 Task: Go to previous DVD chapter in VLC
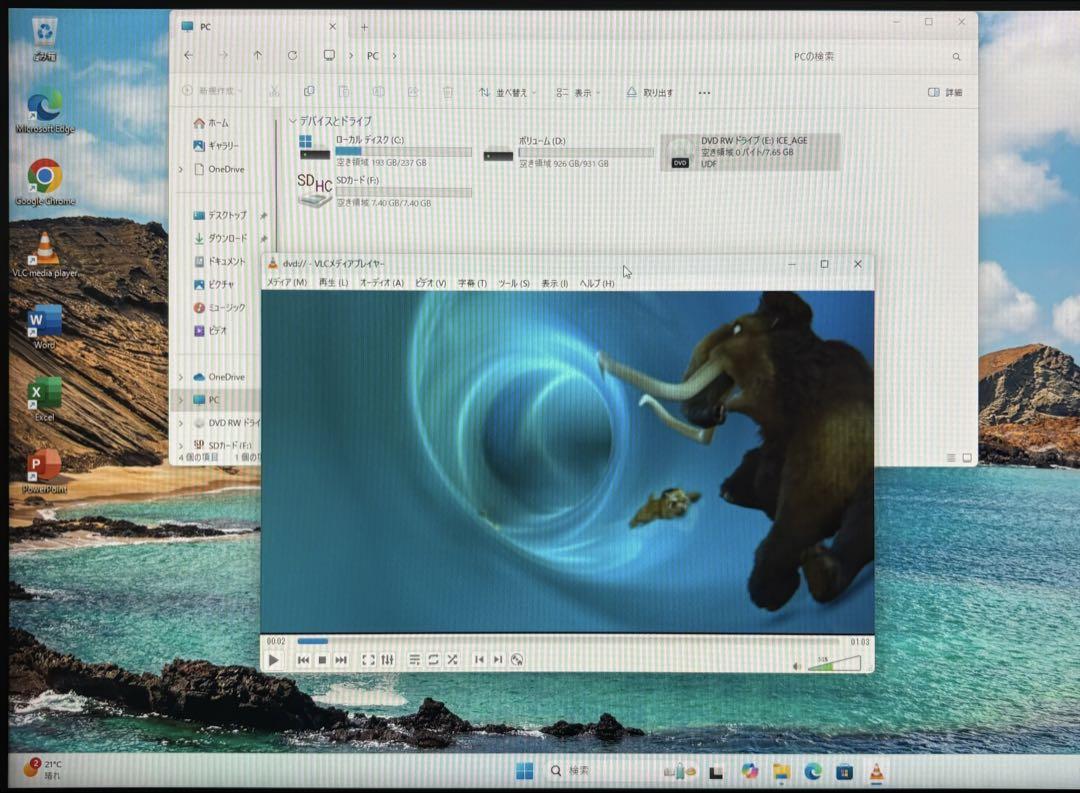[x=479, y=660]
